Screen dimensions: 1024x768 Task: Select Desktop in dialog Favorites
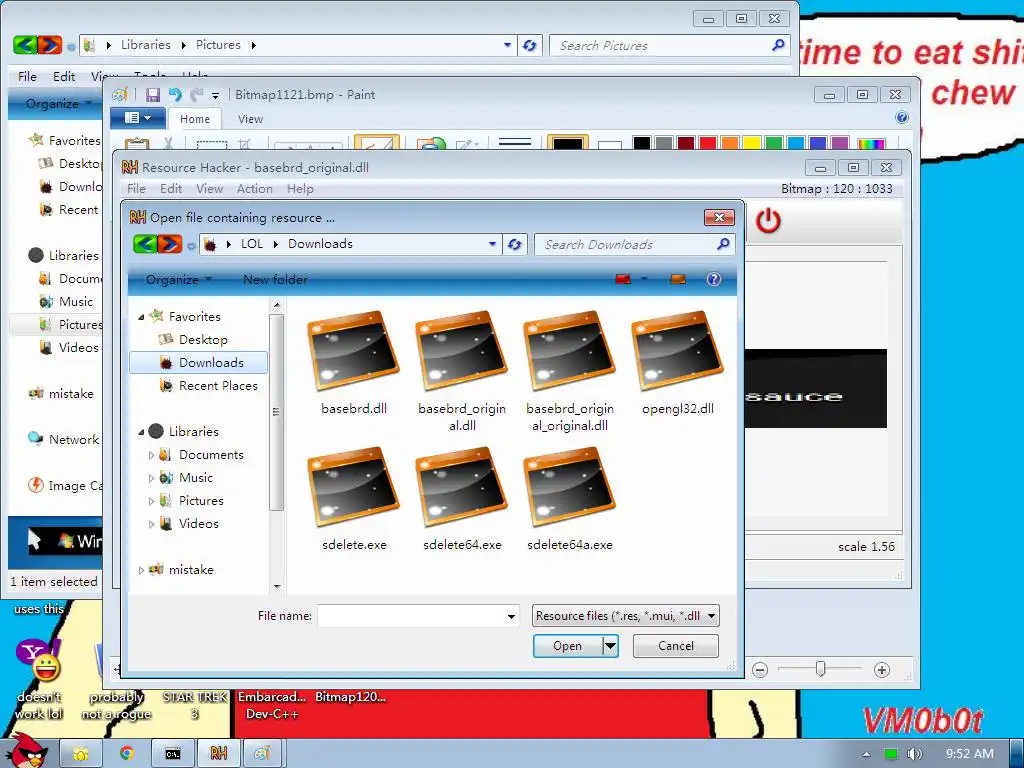pyautogui.click(x=193, y=340)
